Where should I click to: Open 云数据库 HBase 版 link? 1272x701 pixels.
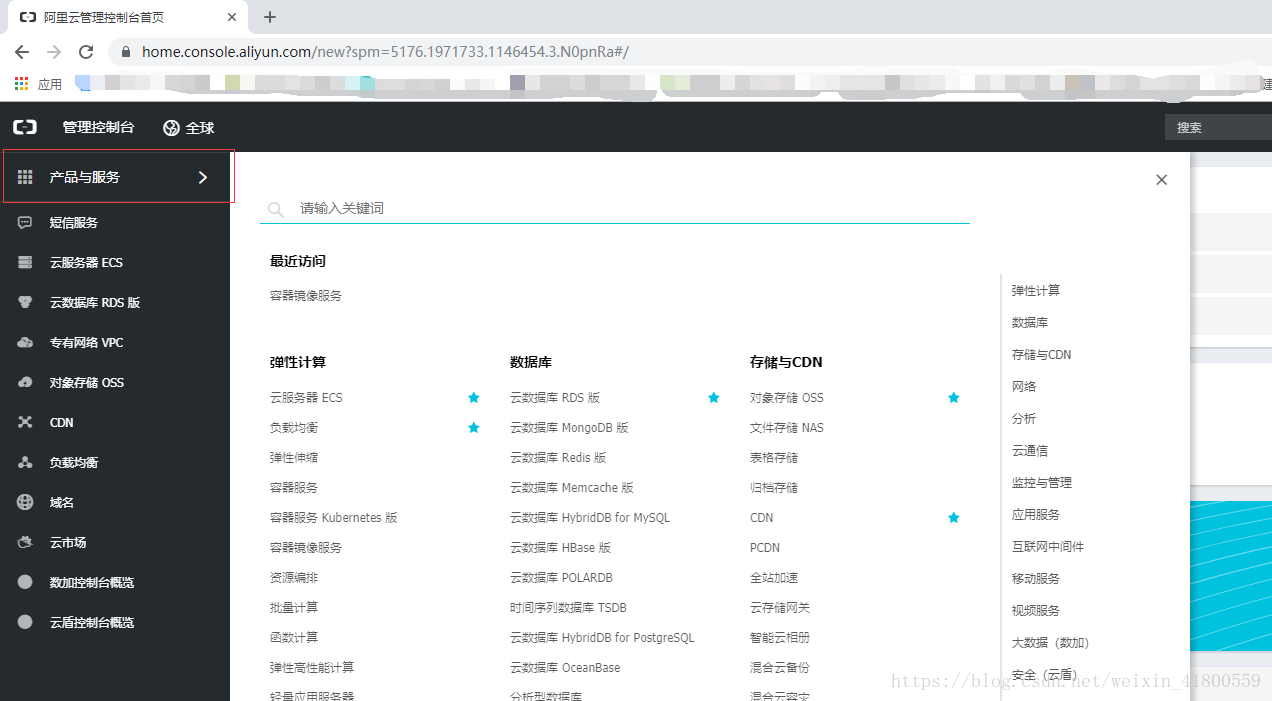tap(560, 547)
